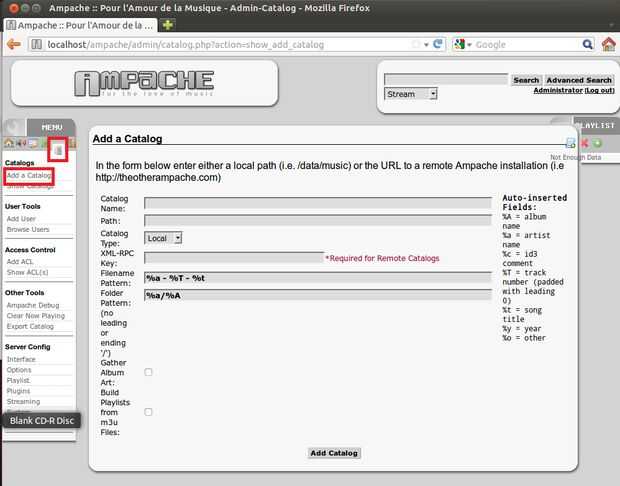Open the Preferences icon in sidebar menu
The height and width of the screenshot is (486, 620).
(x=33, y=143)
